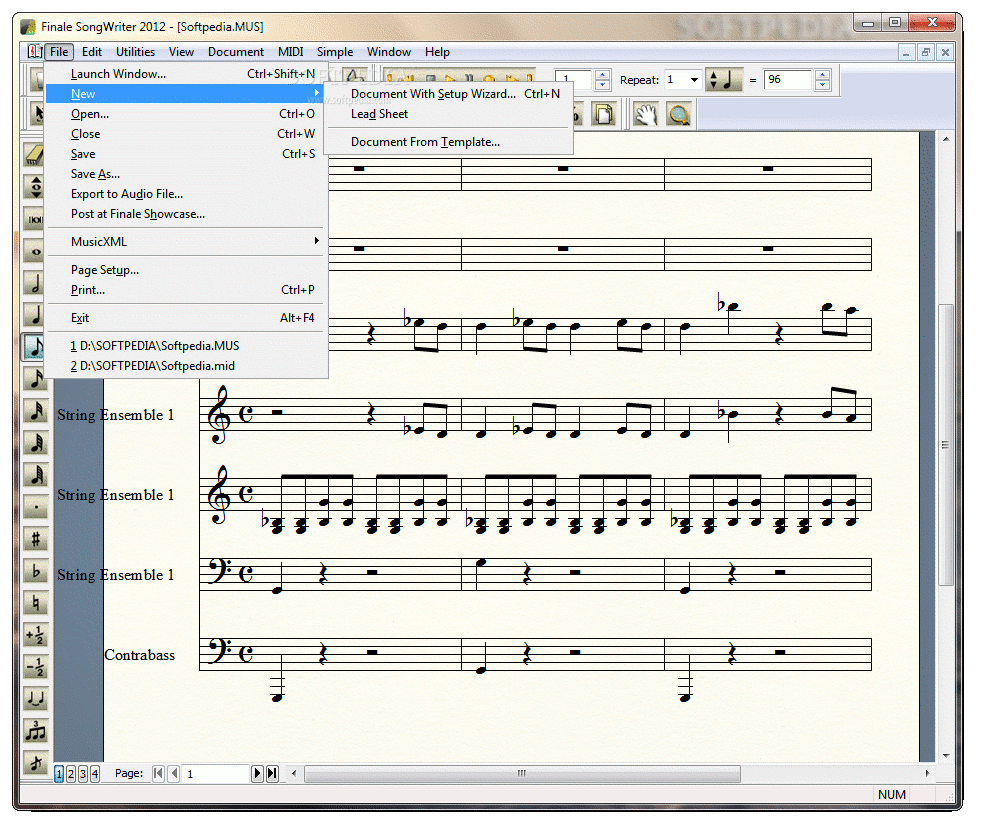
Task: Choose the double whole note duration
Action: tap(35, 219)
